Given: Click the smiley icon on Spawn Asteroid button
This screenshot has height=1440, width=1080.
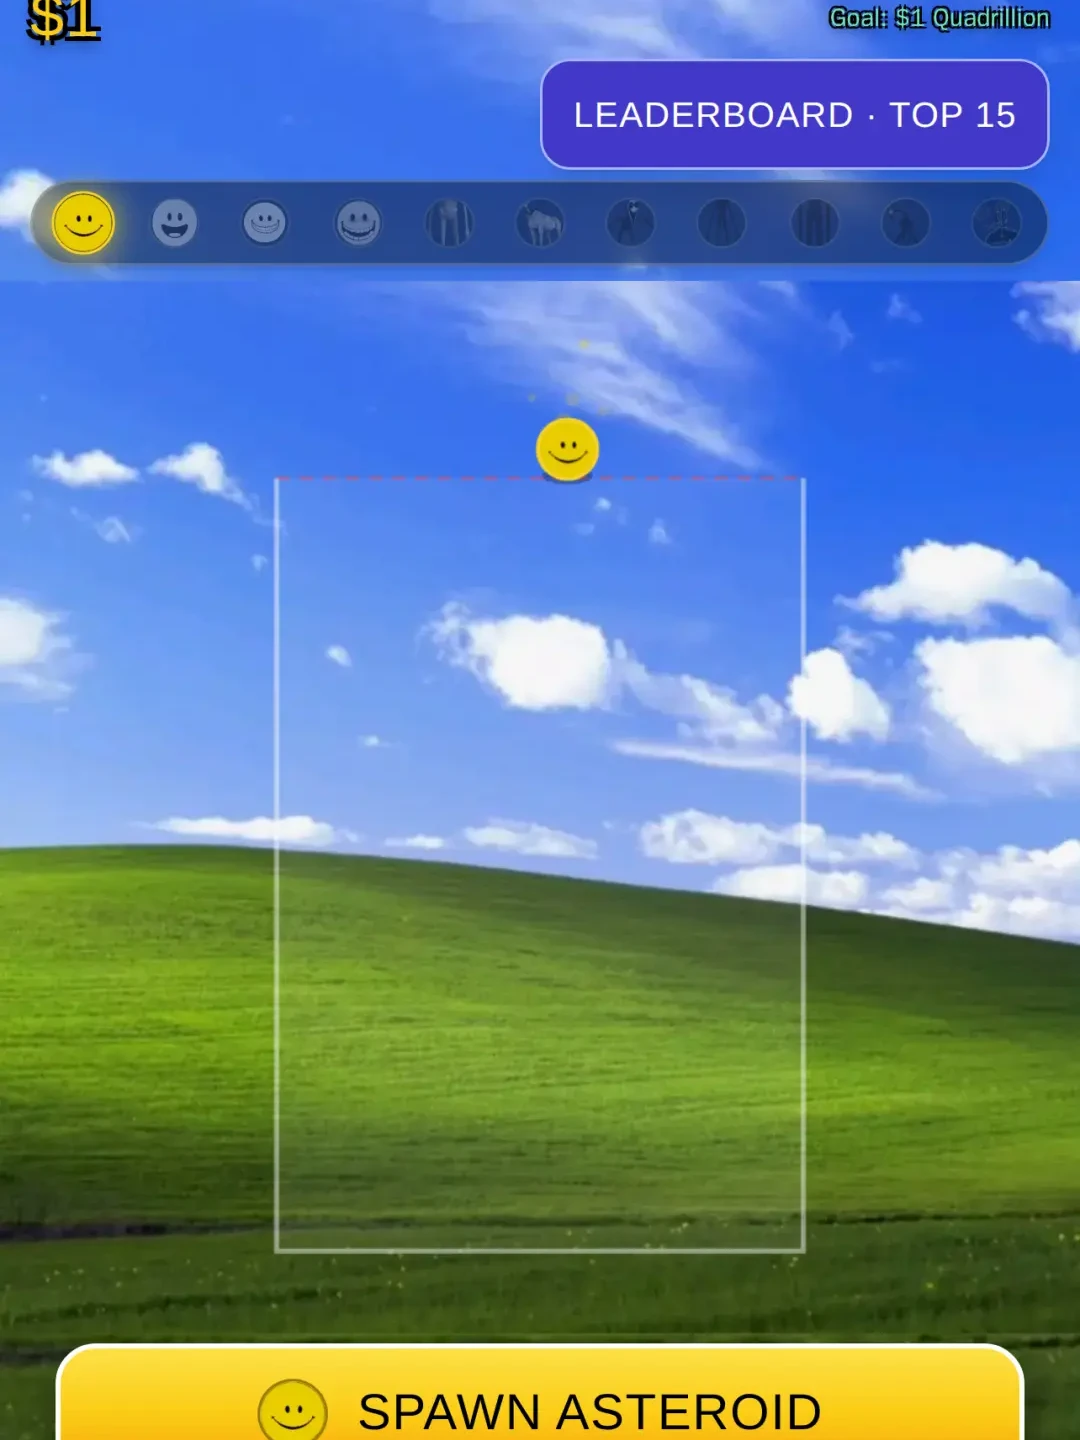Looking at the screenshot, I should tap(293, 1410).
